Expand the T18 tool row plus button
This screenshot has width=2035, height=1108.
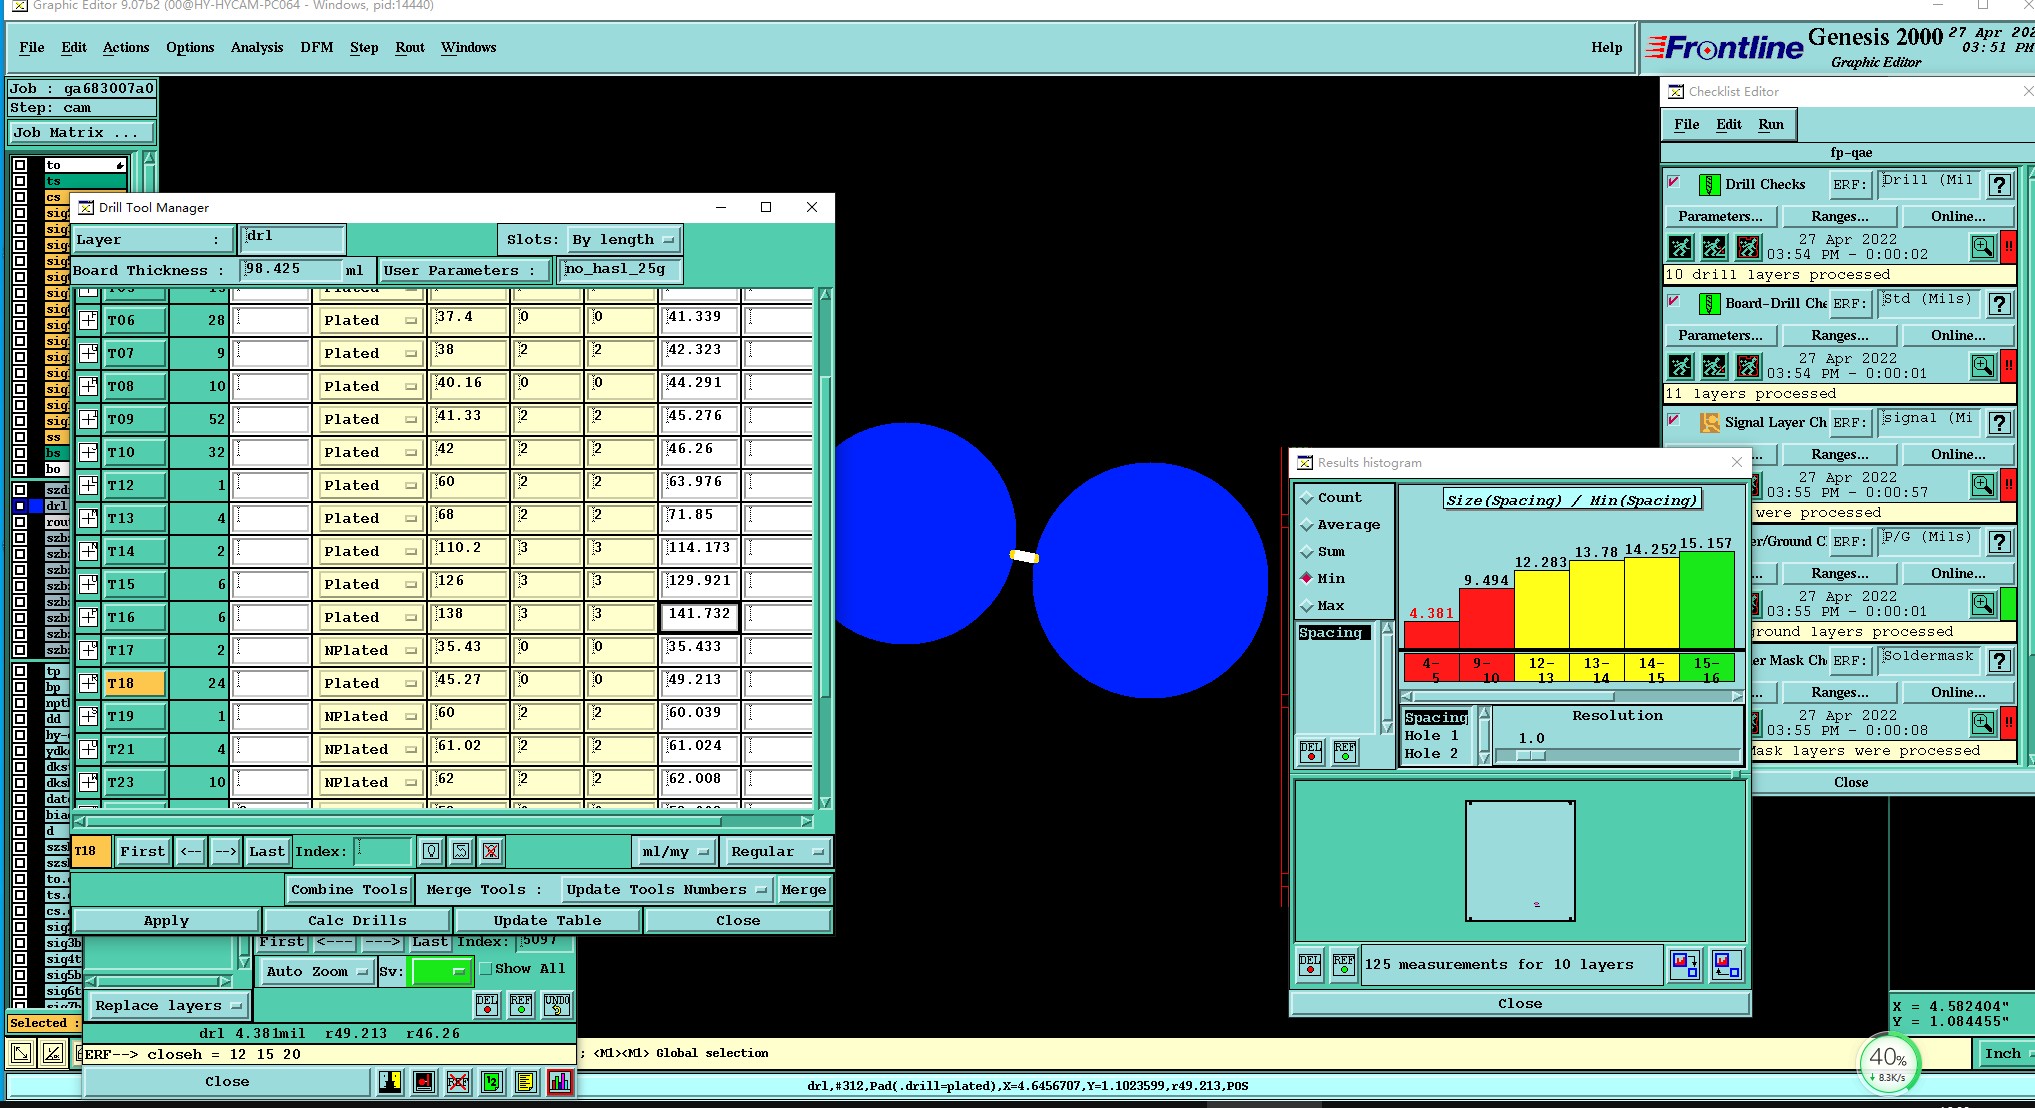coord(89,683)
